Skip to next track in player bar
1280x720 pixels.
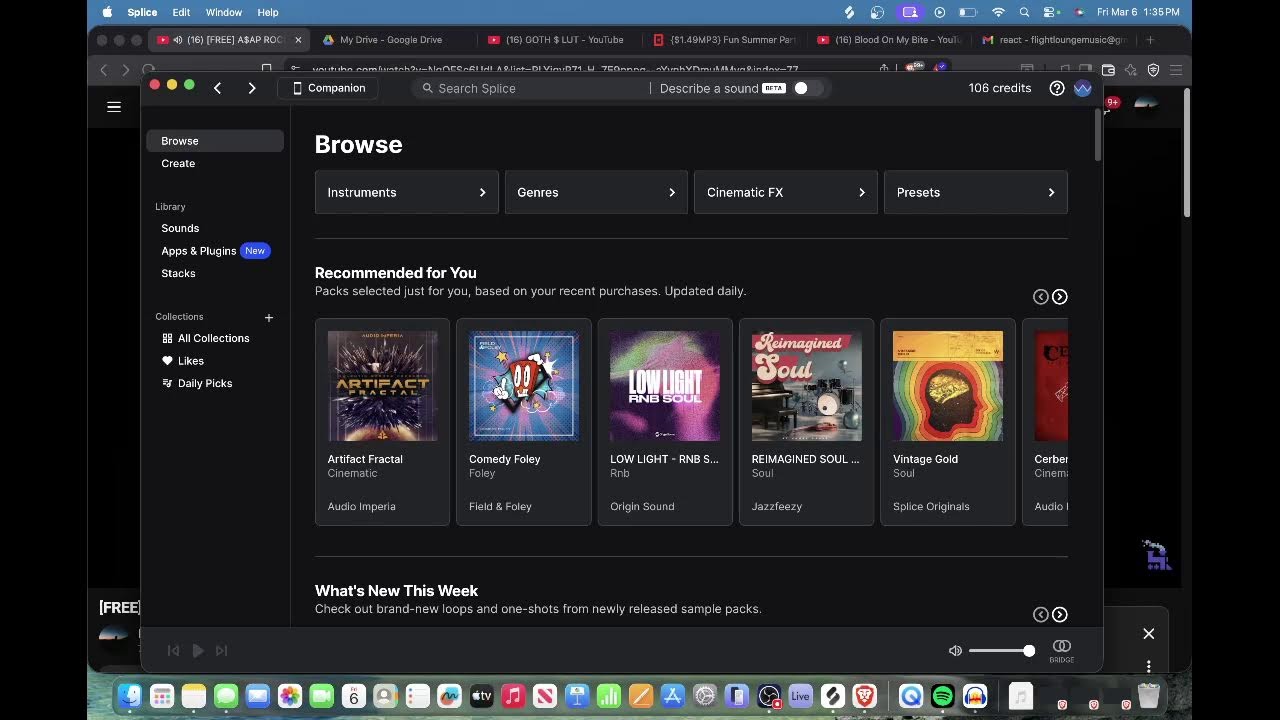[x=222, y=651]
